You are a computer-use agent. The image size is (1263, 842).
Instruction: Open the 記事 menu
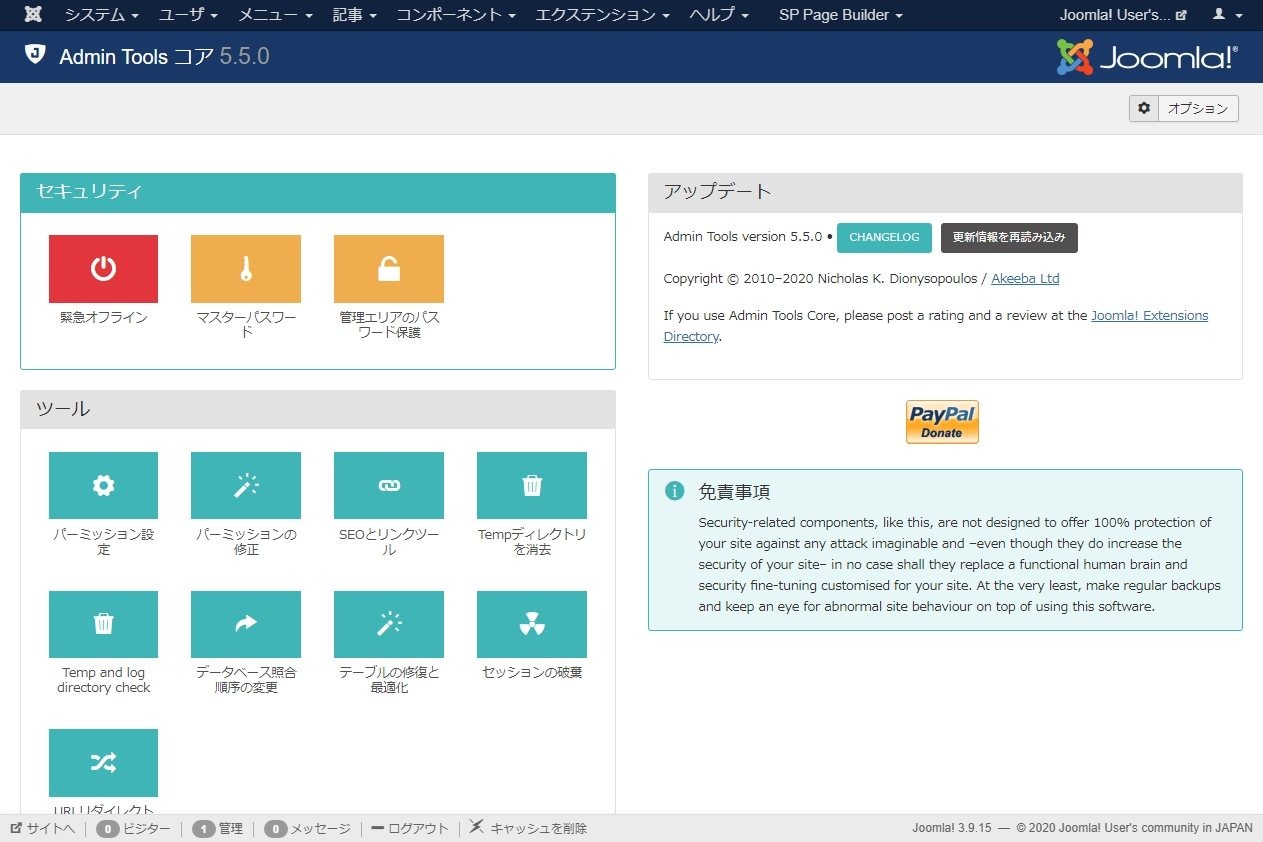pos(354,15)
